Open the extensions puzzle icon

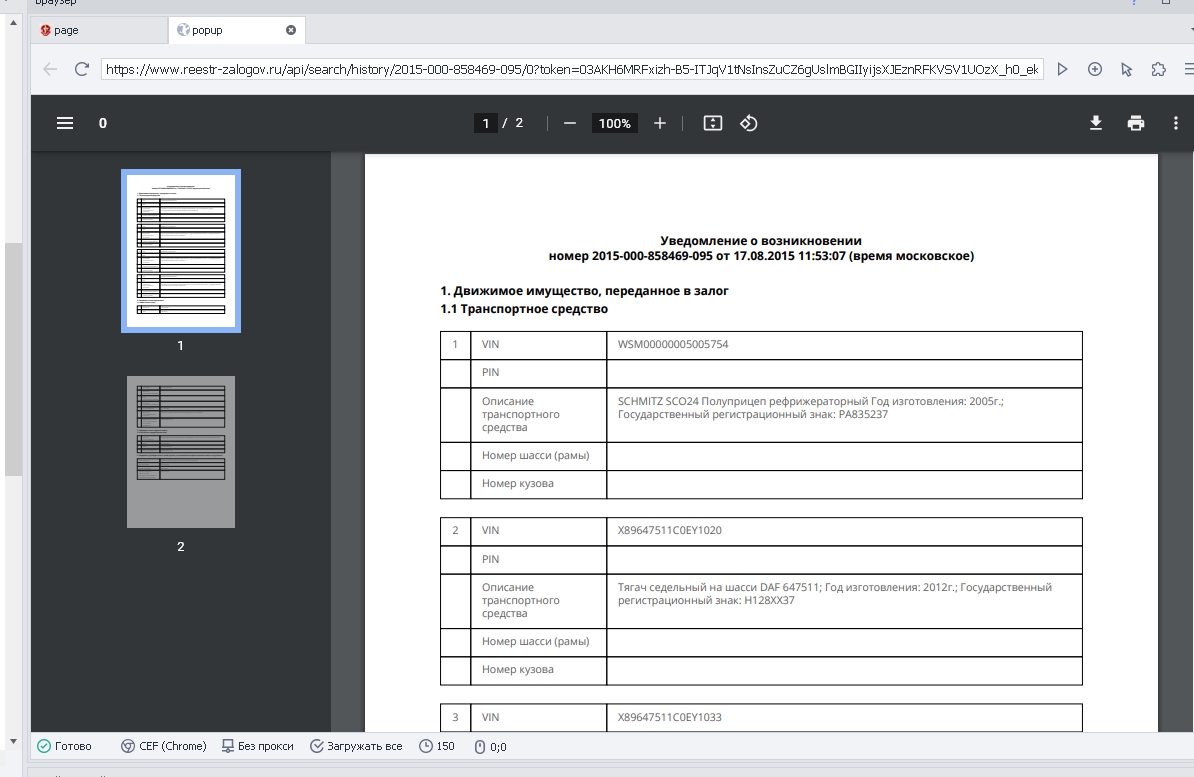1159,70
